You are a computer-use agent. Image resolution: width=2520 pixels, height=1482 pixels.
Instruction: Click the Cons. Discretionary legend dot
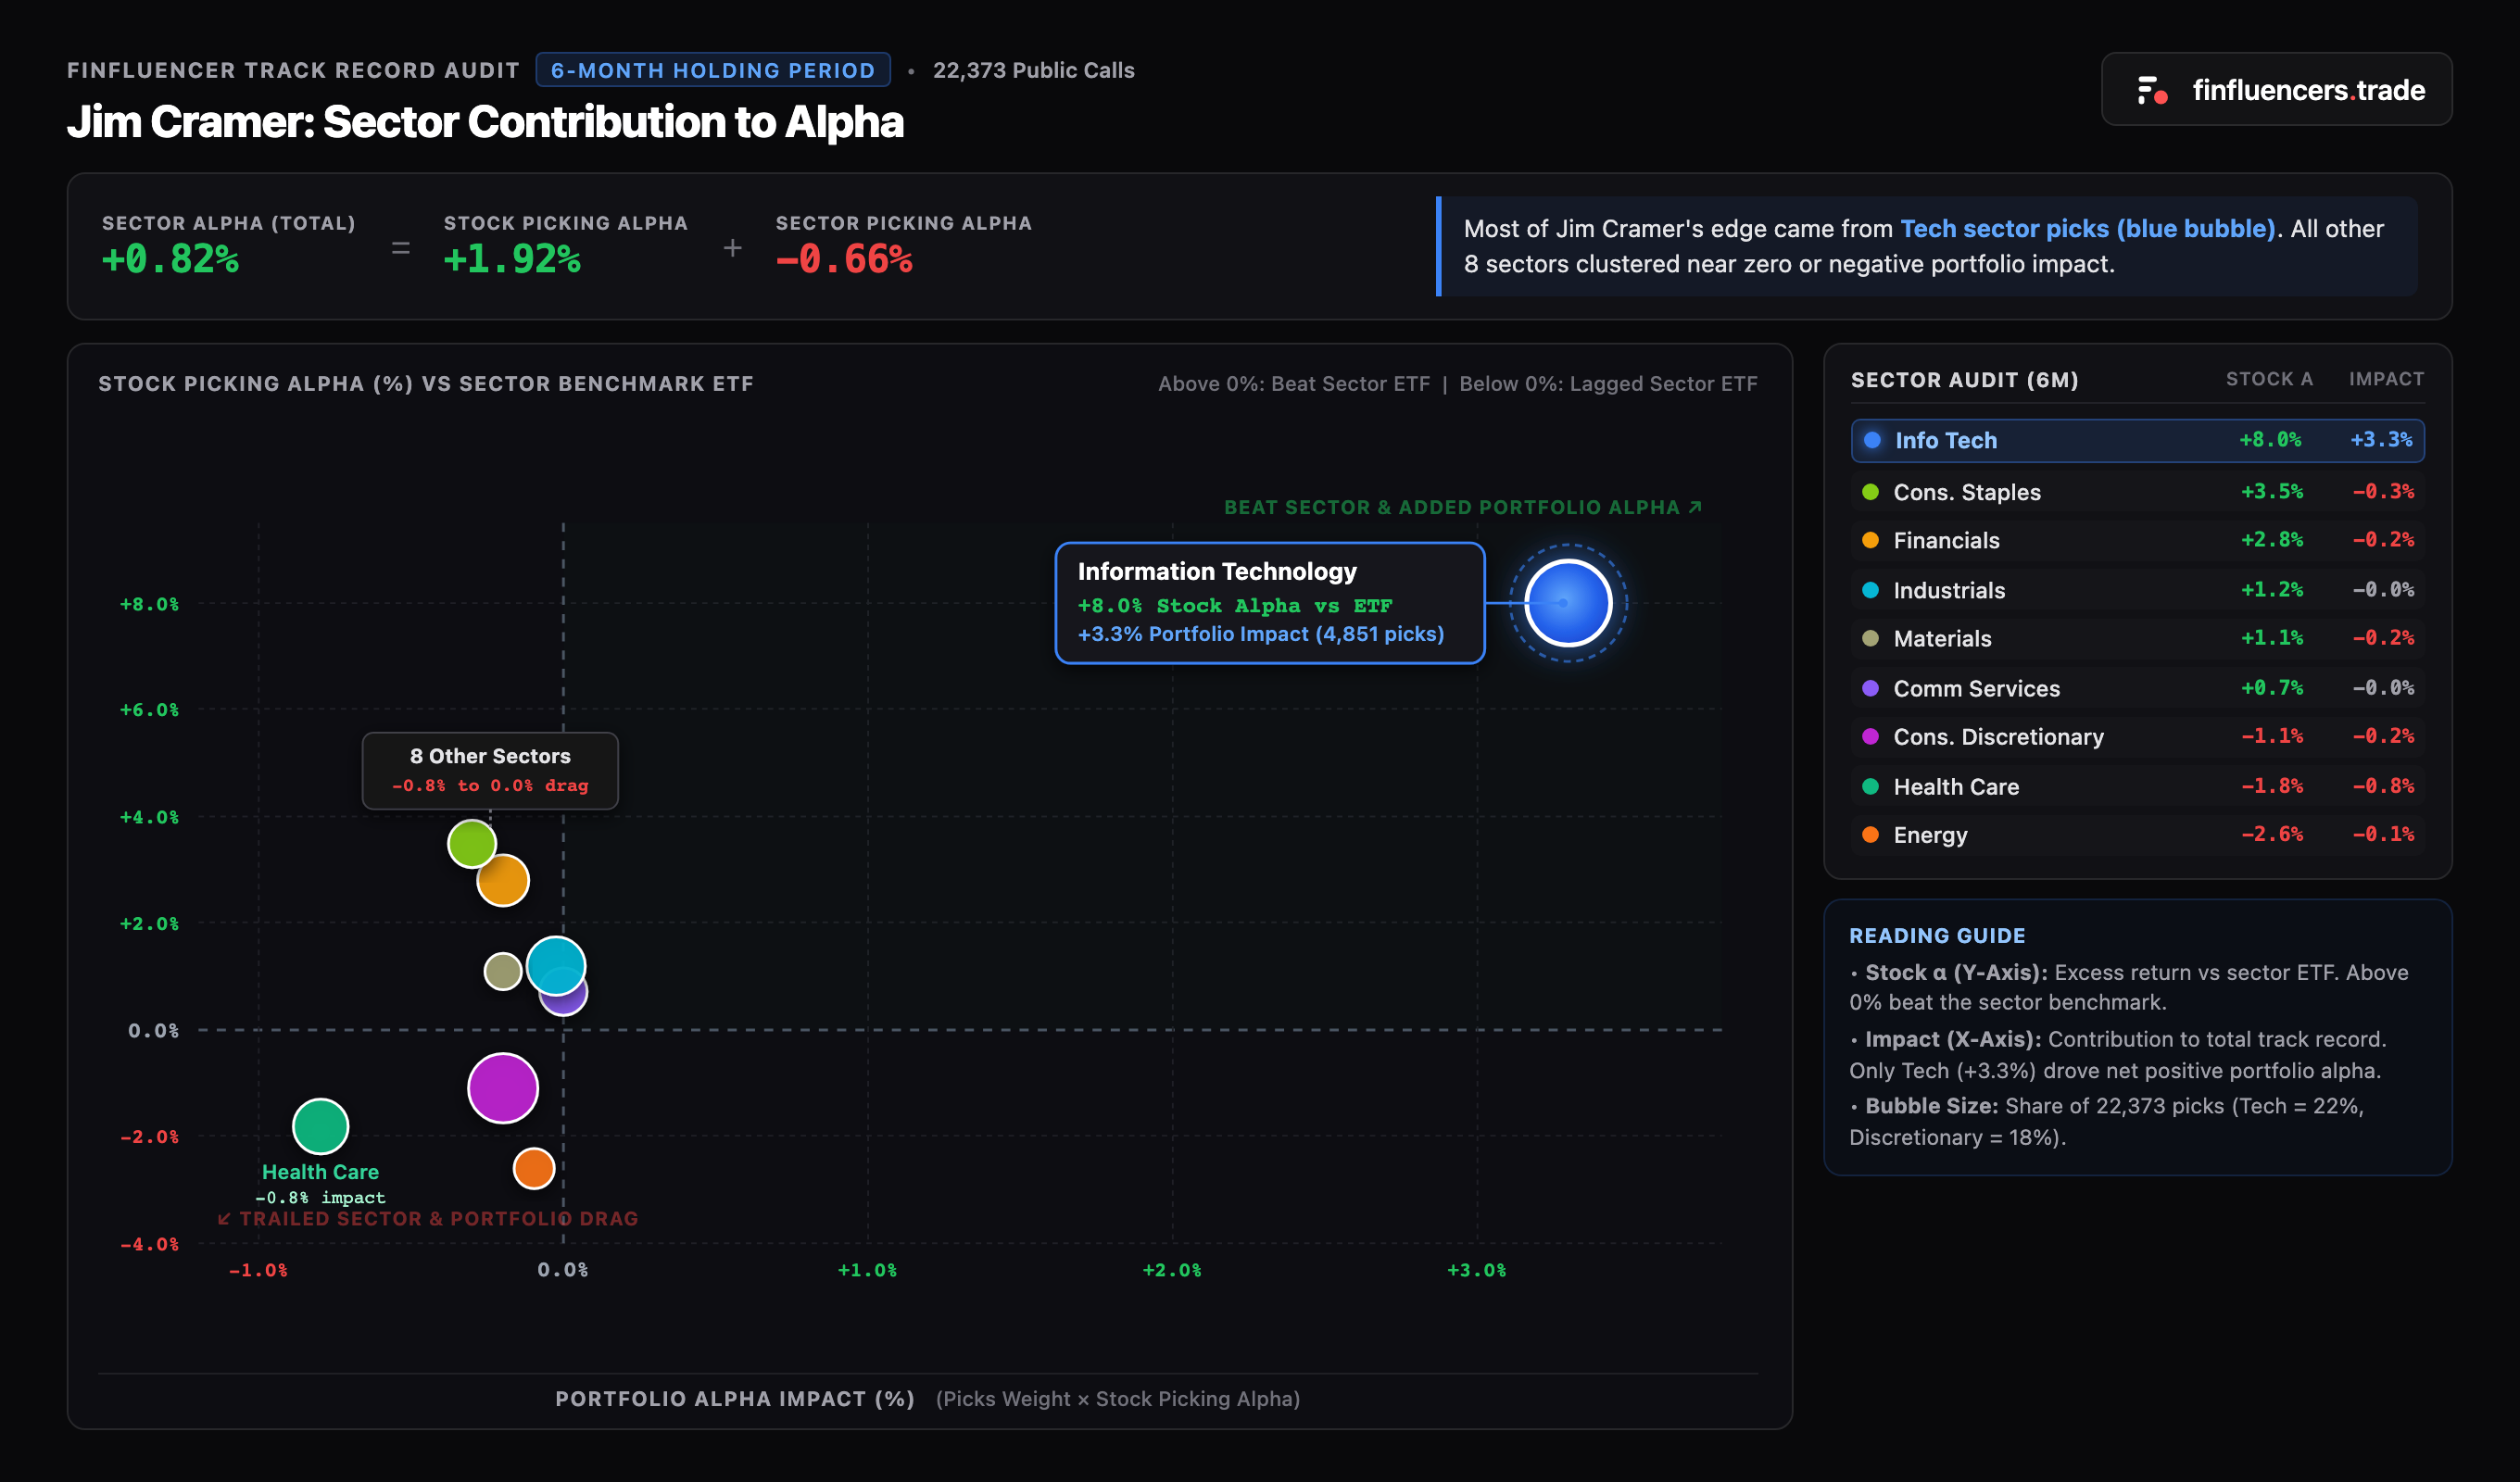[1870, 736]
